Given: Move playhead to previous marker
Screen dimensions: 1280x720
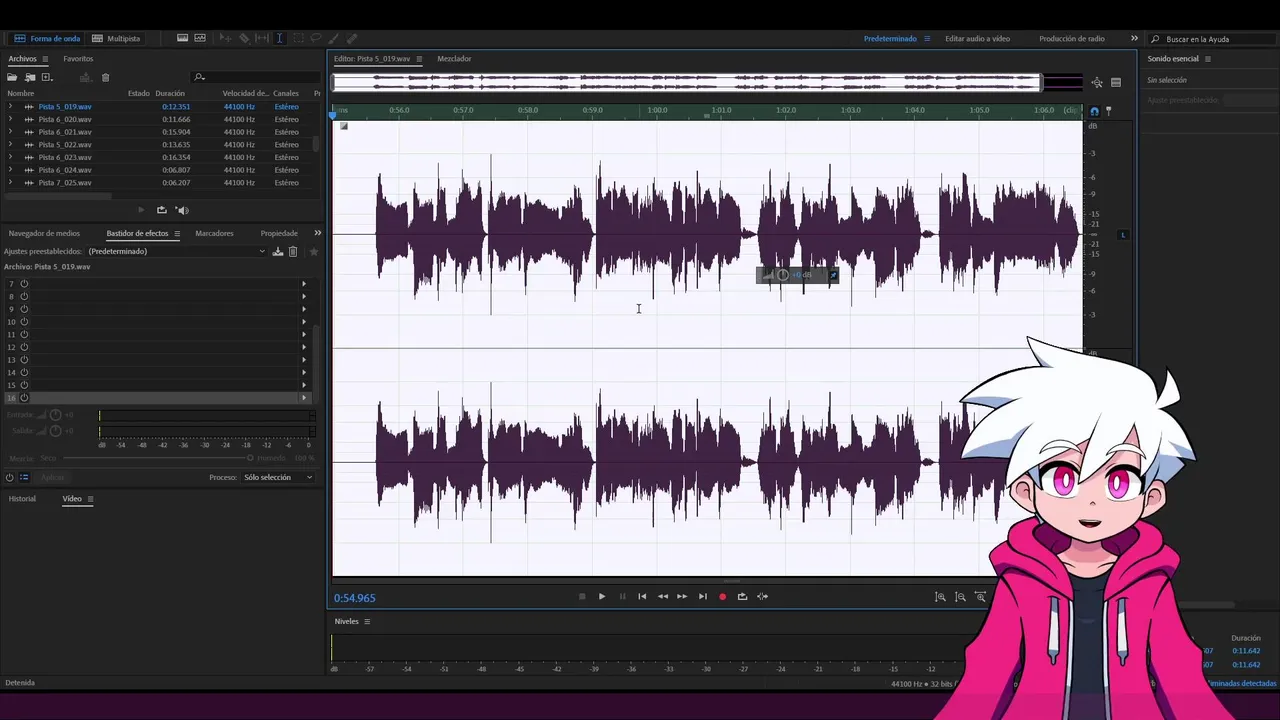Looking at the screenshot, I should 642,597.
